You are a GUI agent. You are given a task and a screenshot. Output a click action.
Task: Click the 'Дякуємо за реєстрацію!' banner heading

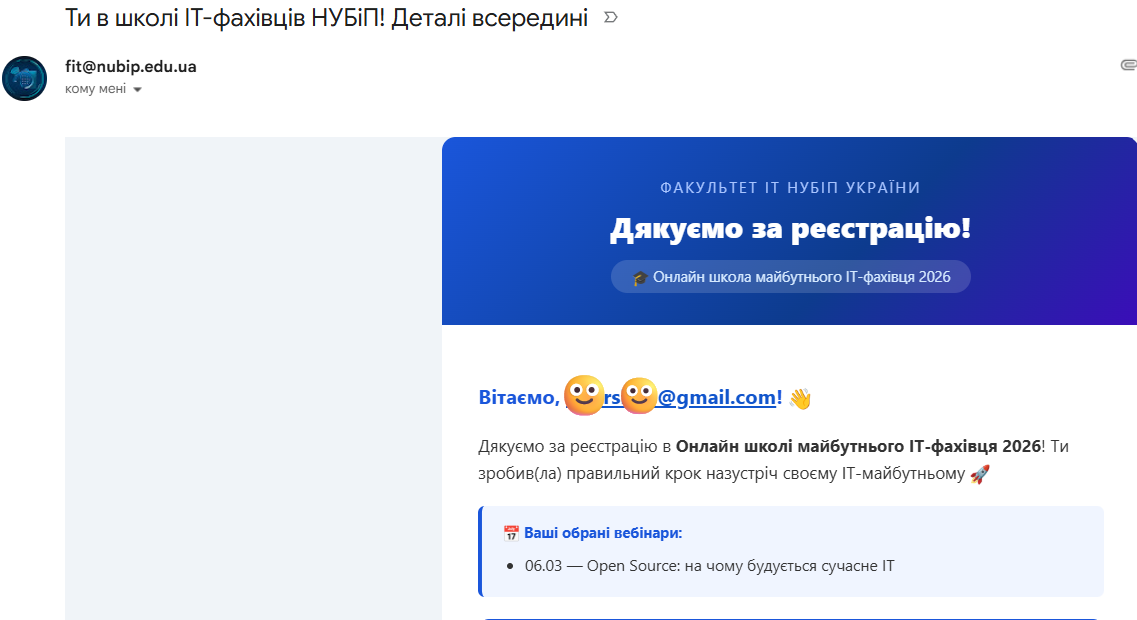[x=789, y=230]
